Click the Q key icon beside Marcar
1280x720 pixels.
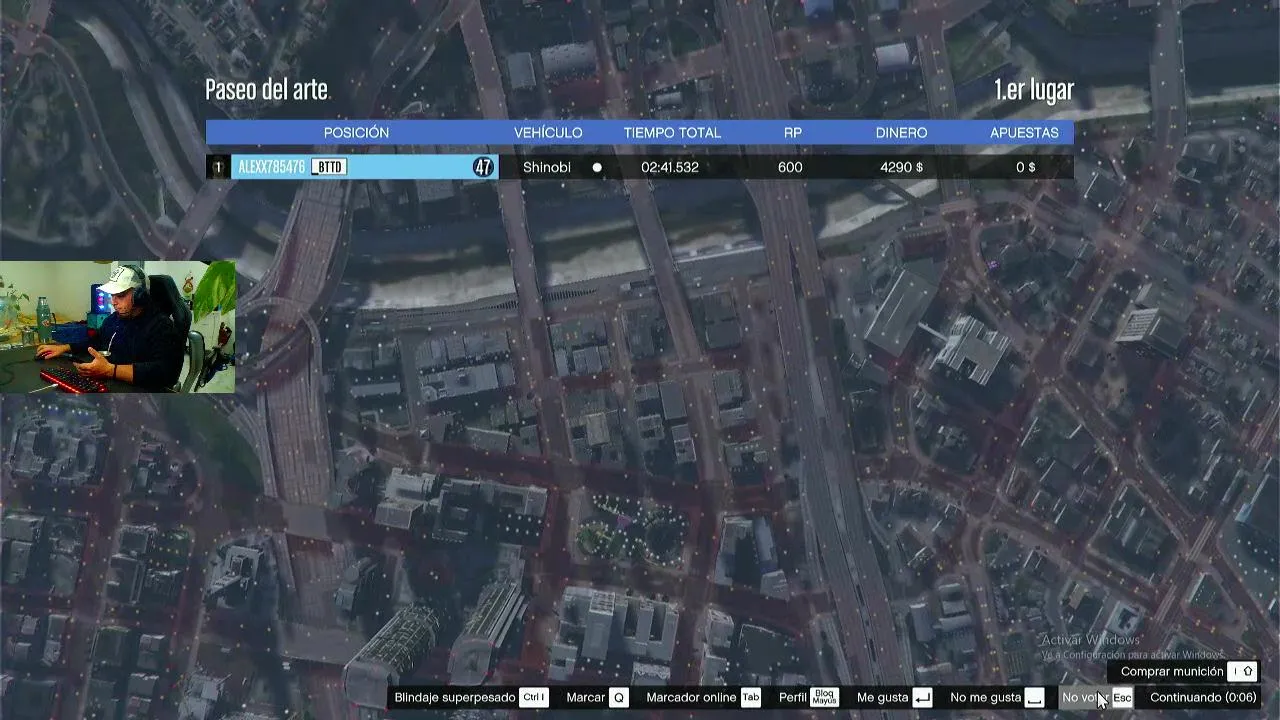(x=619, y=698)
